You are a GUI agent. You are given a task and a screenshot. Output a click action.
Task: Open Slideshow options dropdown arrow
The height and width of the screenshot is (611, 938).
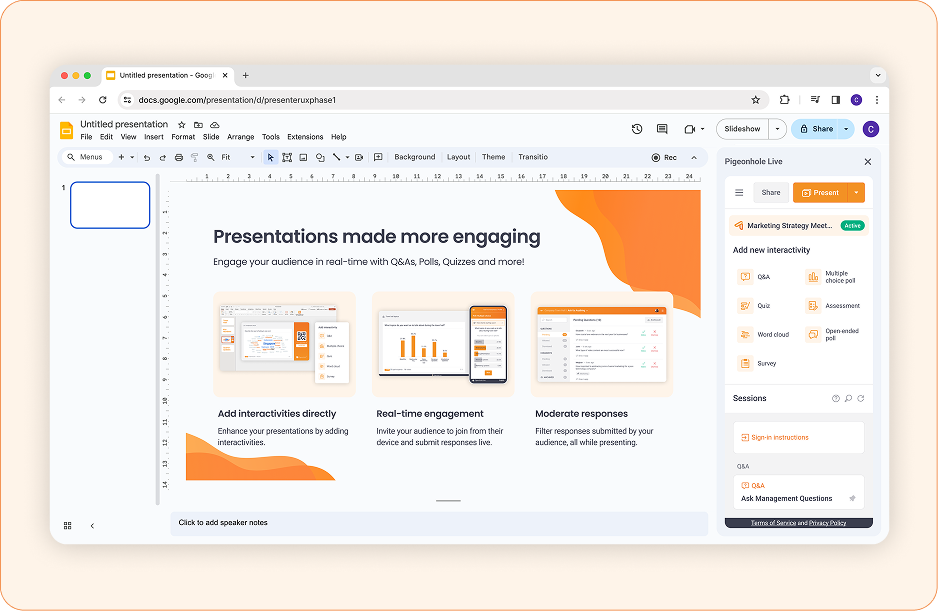(777, 129)
